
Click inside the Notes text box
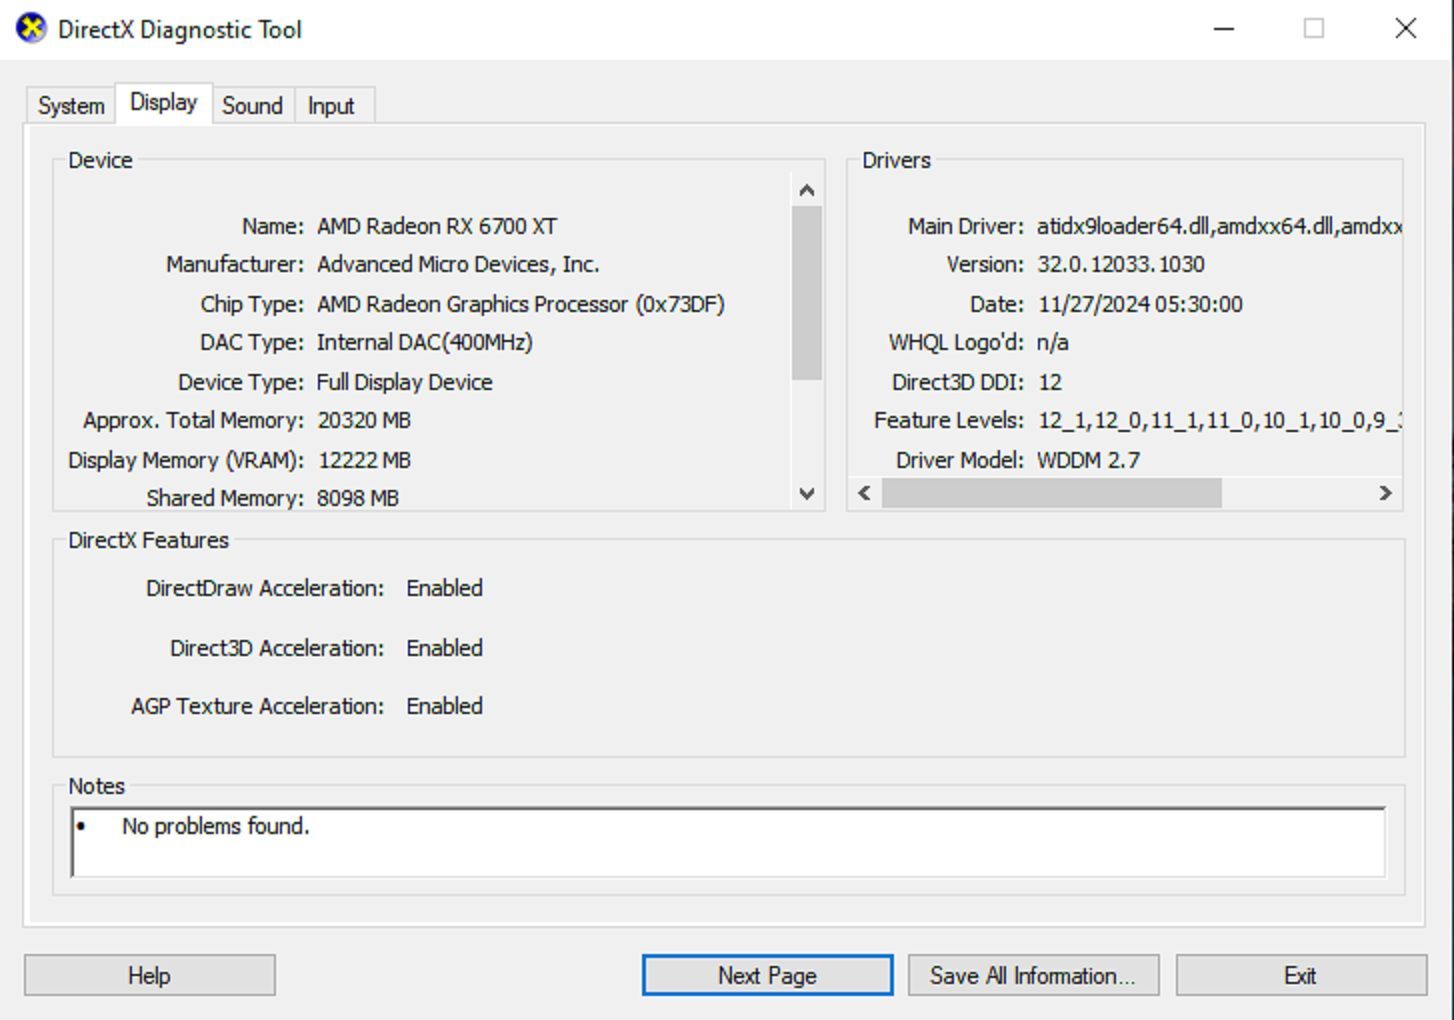[728, 842]
